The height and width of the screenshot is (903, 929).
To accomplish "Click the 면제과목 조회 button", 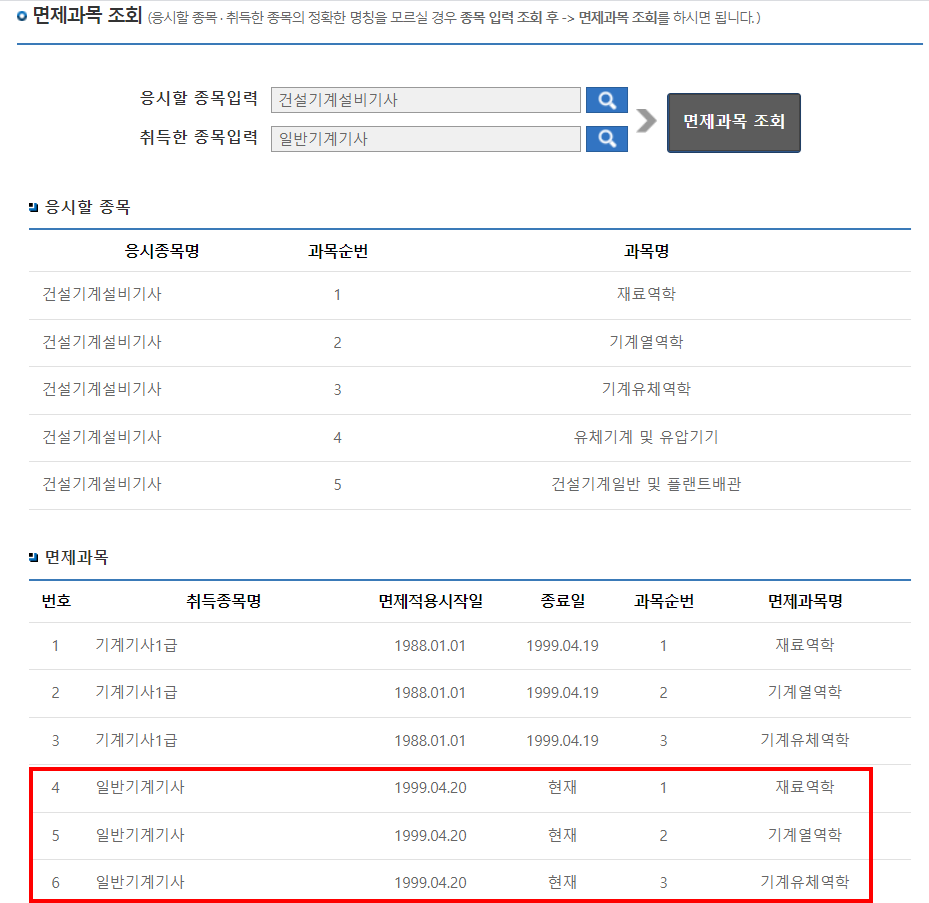I will (733, 123).
